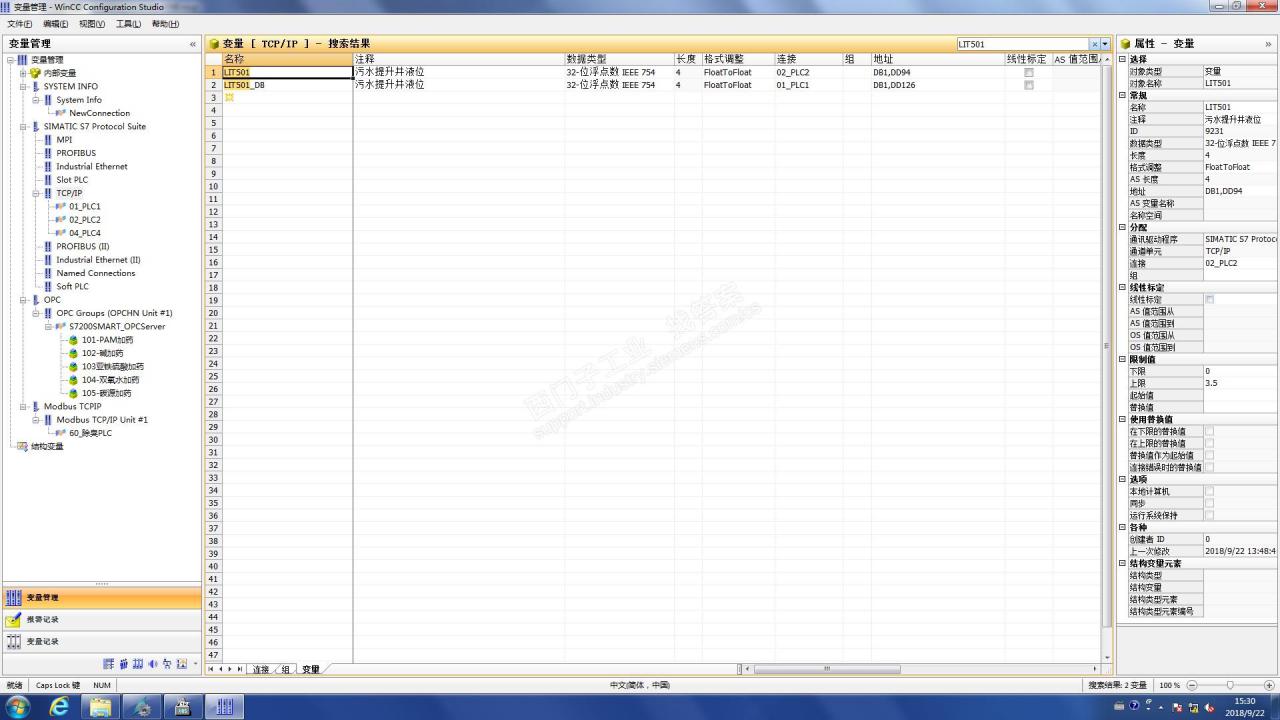Select the 内部变量 node icon
The width and height of the screenshot is (1280, 720).
[36, 73]
